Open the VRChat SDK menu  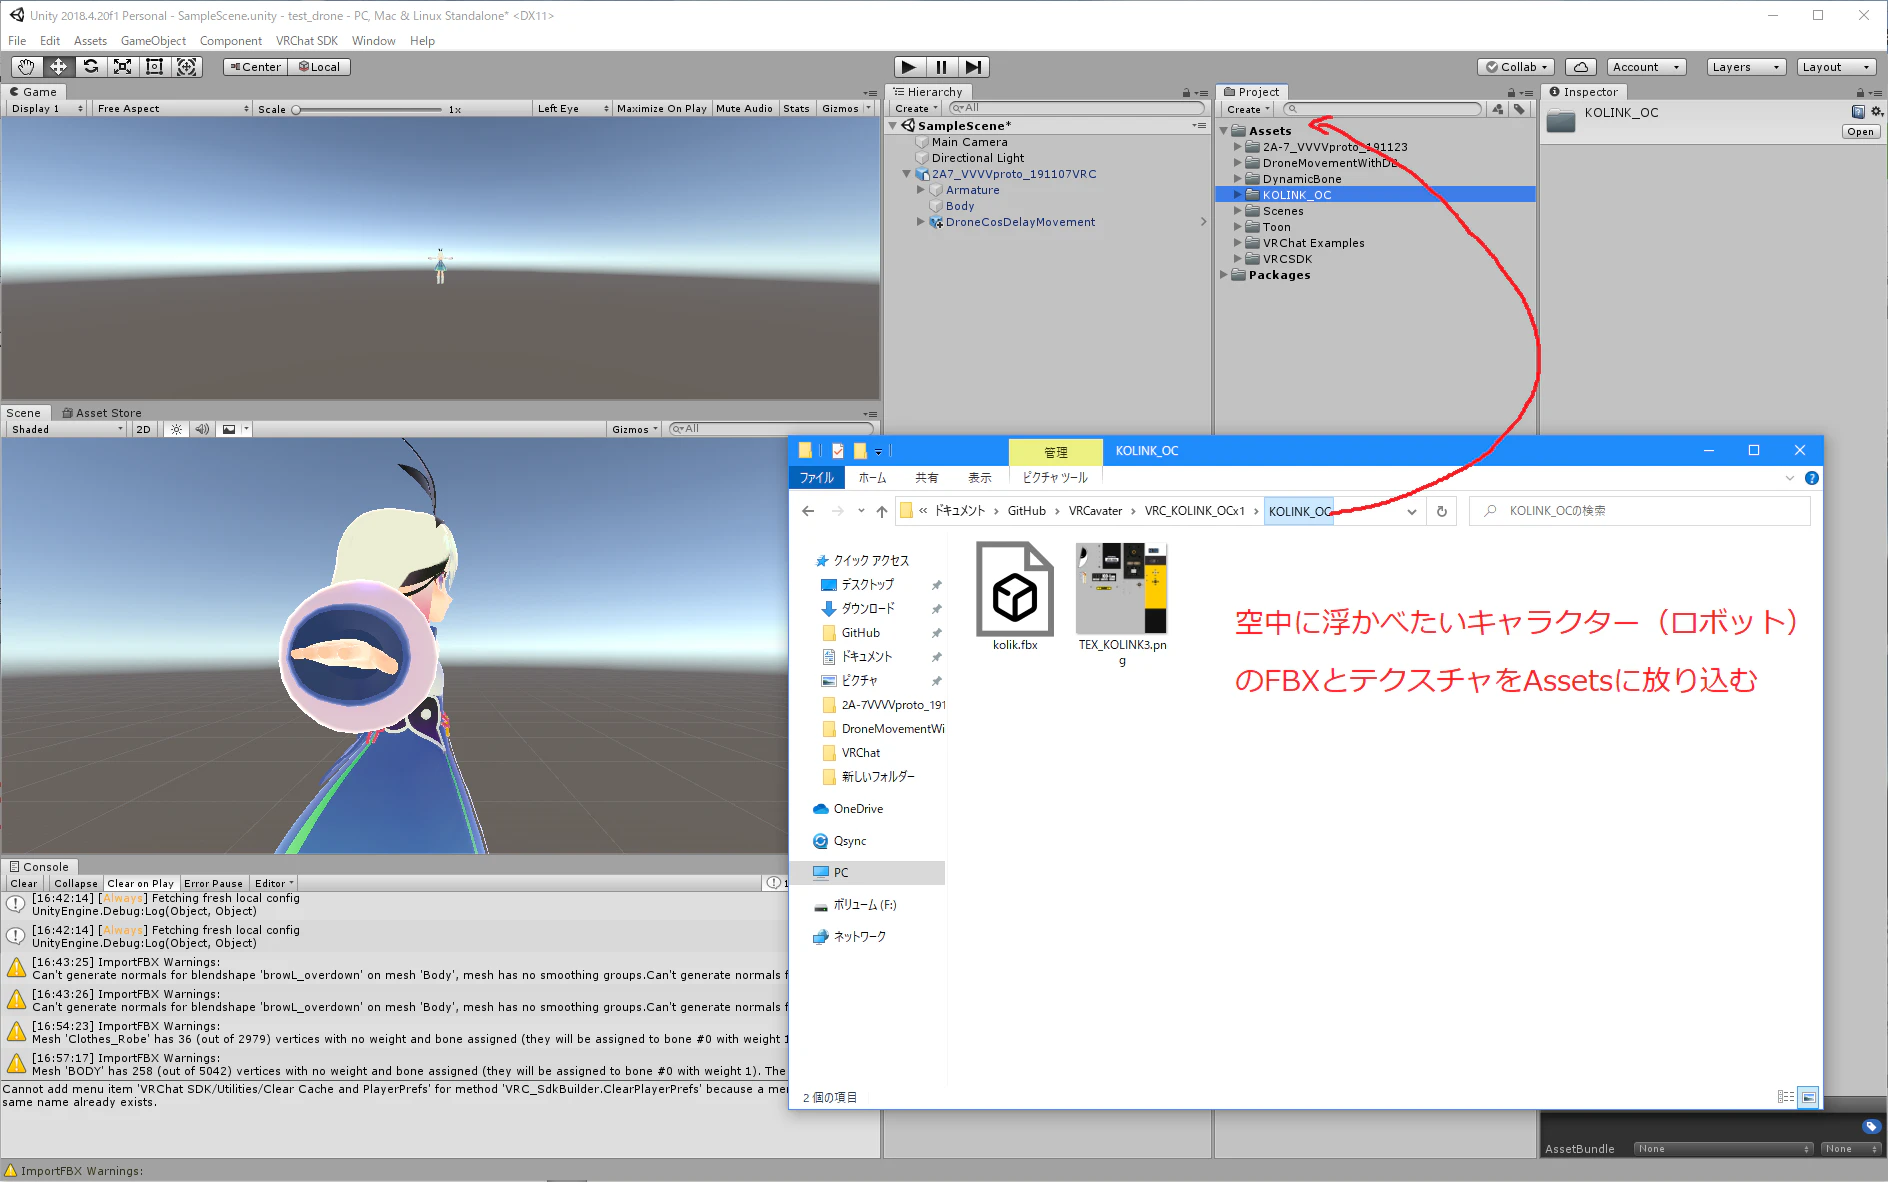(307, 41)
